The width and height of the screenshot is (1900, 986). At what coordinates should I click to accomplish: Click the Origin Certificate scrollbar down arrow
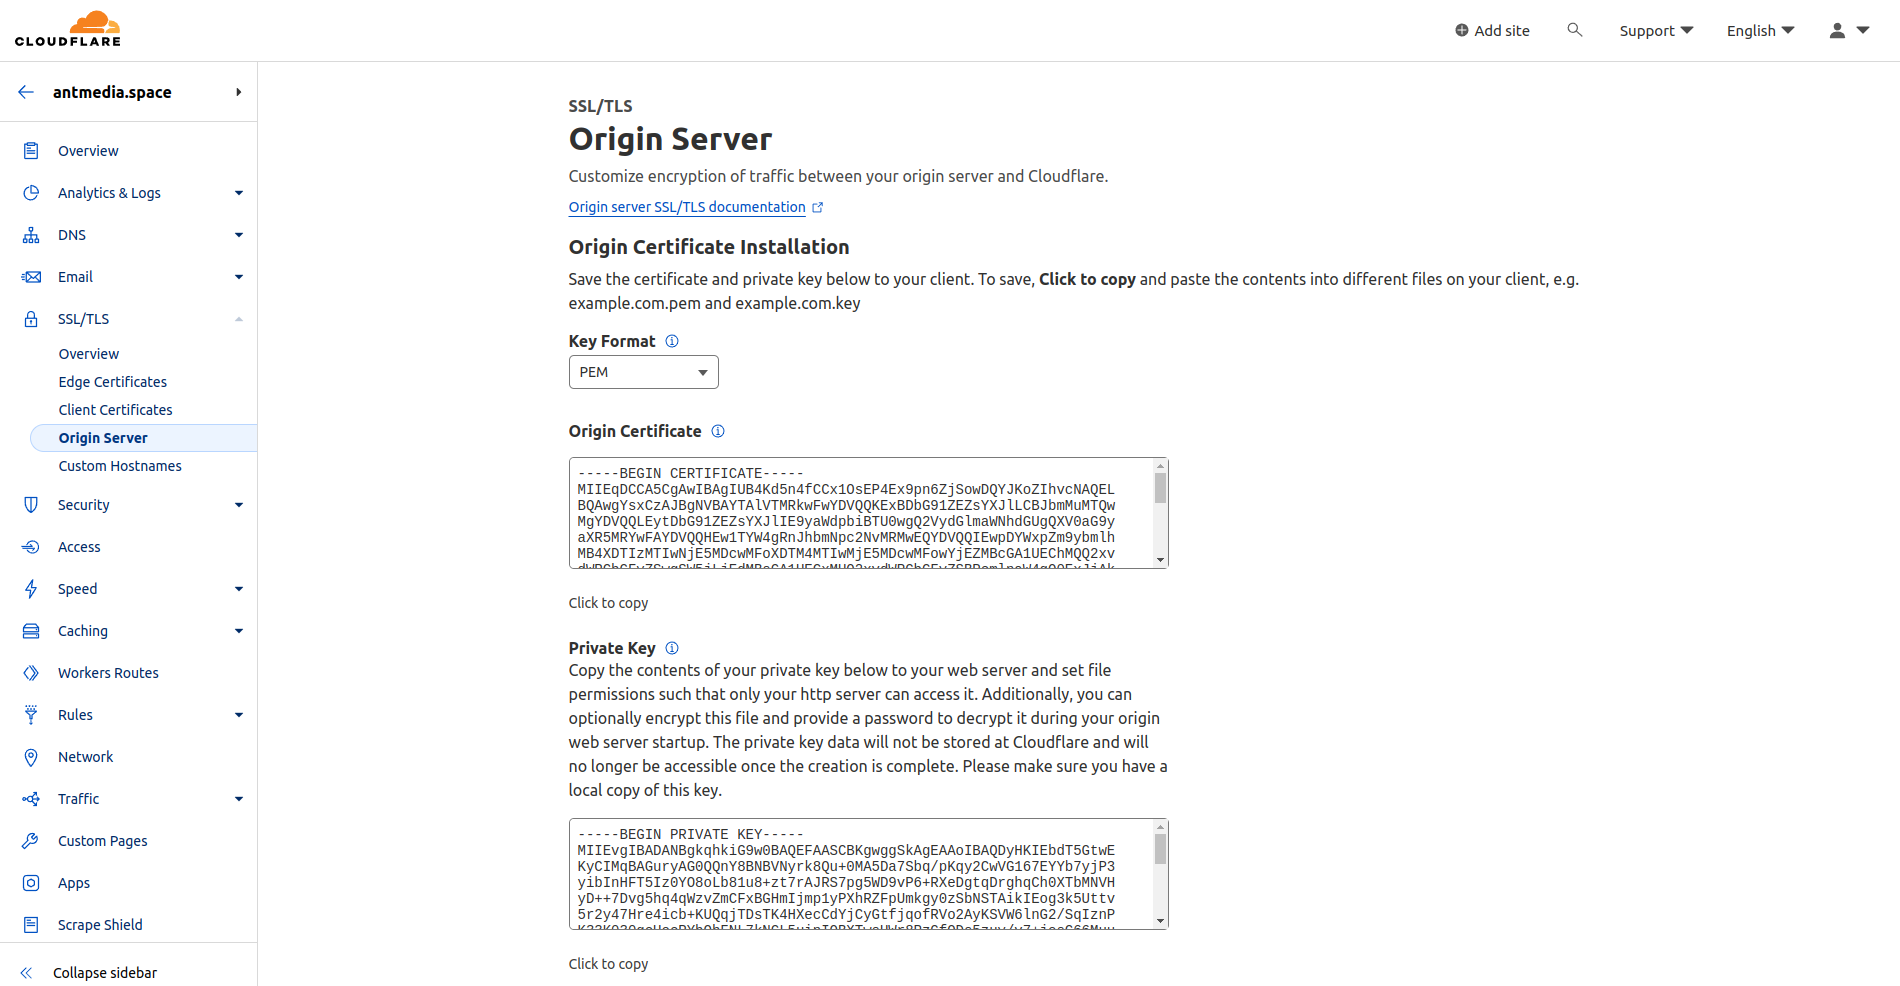(1160, 560)
